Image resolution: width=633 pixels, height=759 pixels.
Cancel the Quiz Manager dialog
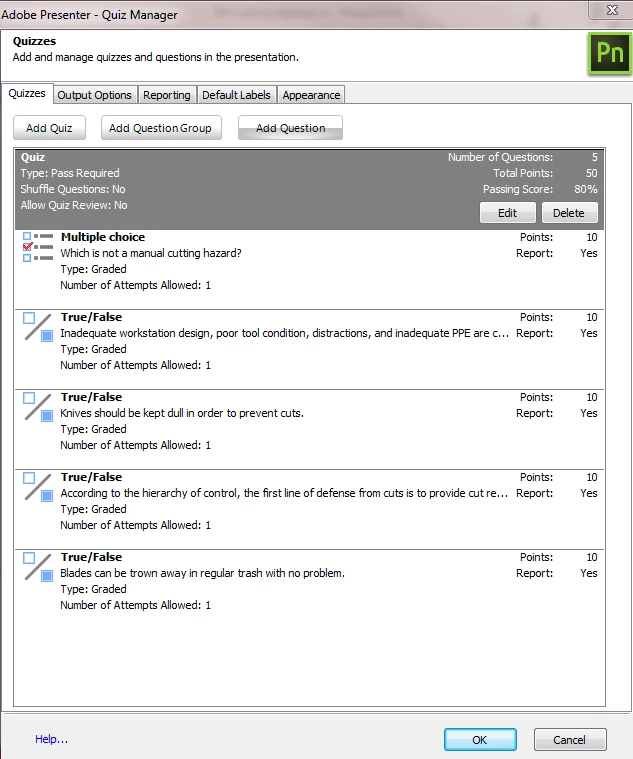pyautogui.click(x=570, y=740)
